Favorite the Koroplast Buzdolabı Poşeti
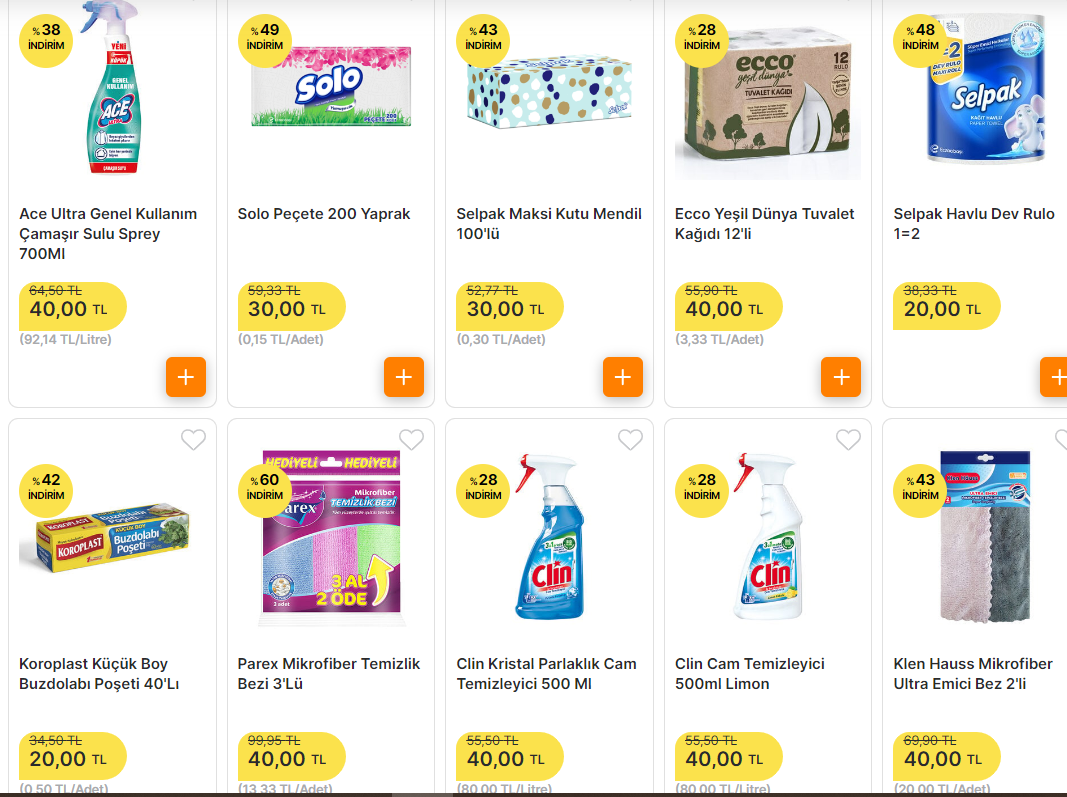This screenshot has width=1067, height=797. (x=193, y=439)
